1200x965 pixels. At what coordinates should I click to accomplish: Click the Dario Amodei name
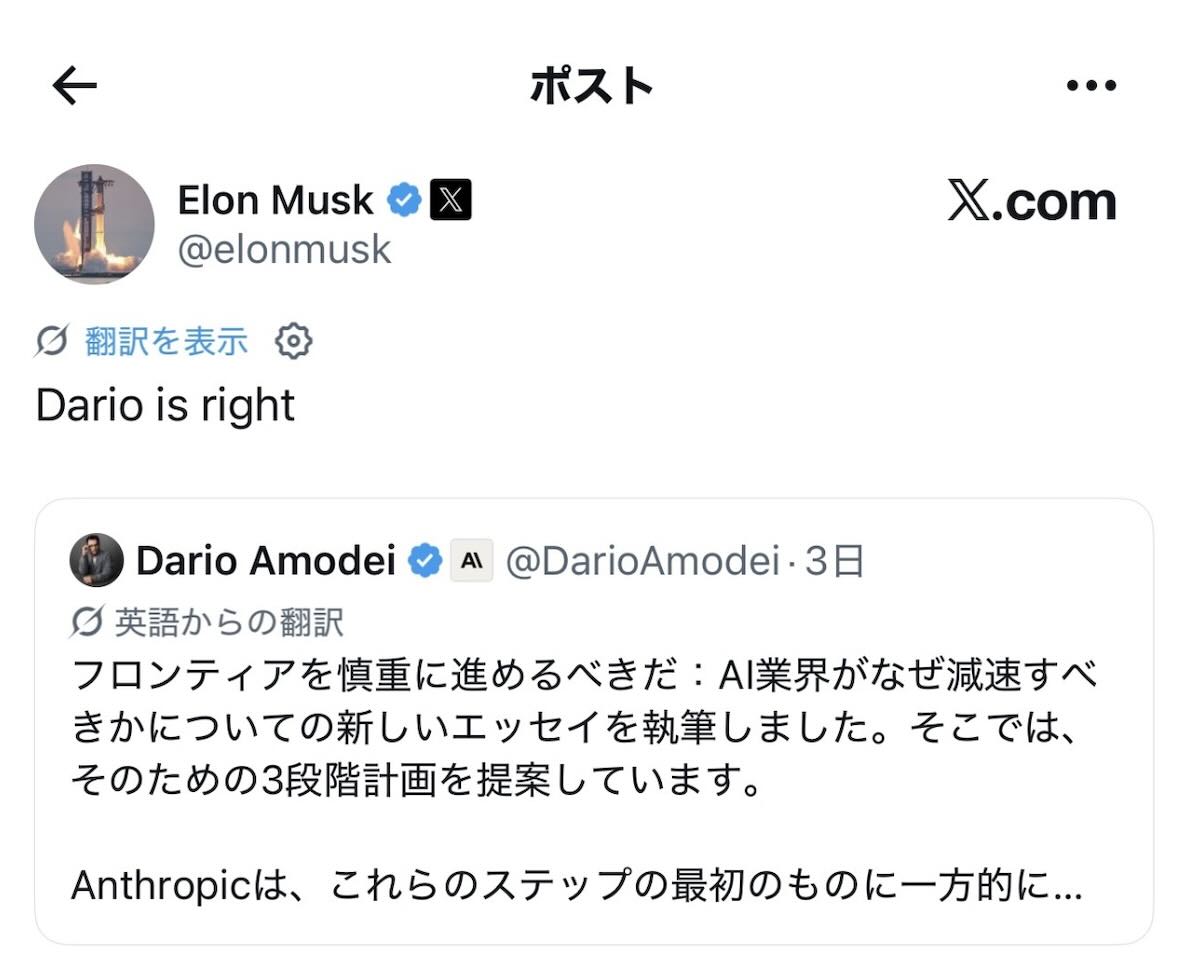click(266, 561)
